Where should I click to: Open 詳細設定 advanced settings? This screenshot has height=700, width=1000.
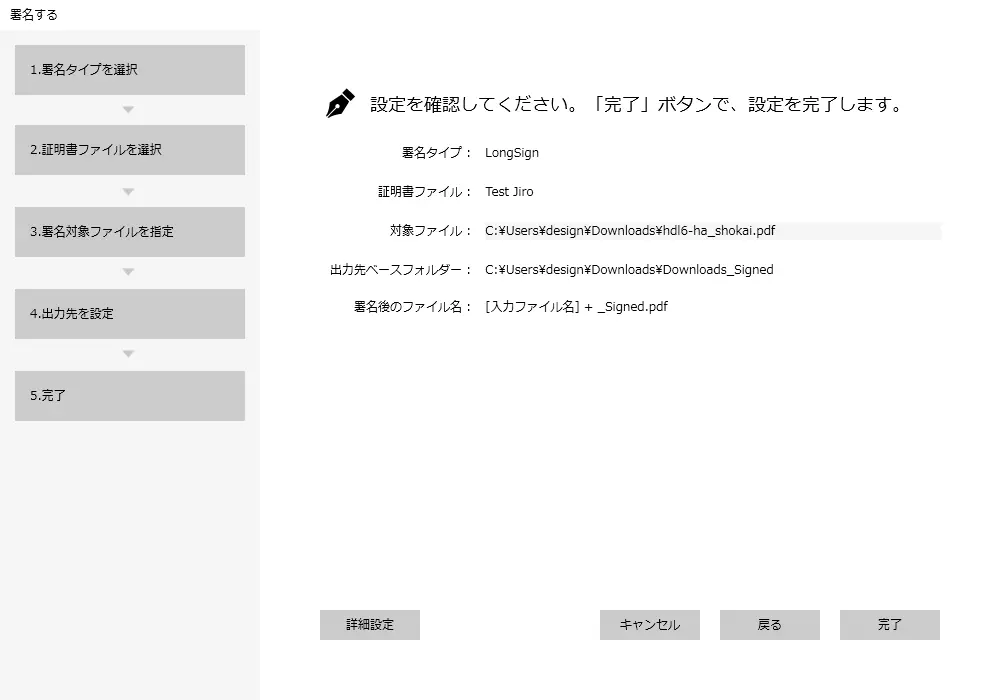[370, 625]
